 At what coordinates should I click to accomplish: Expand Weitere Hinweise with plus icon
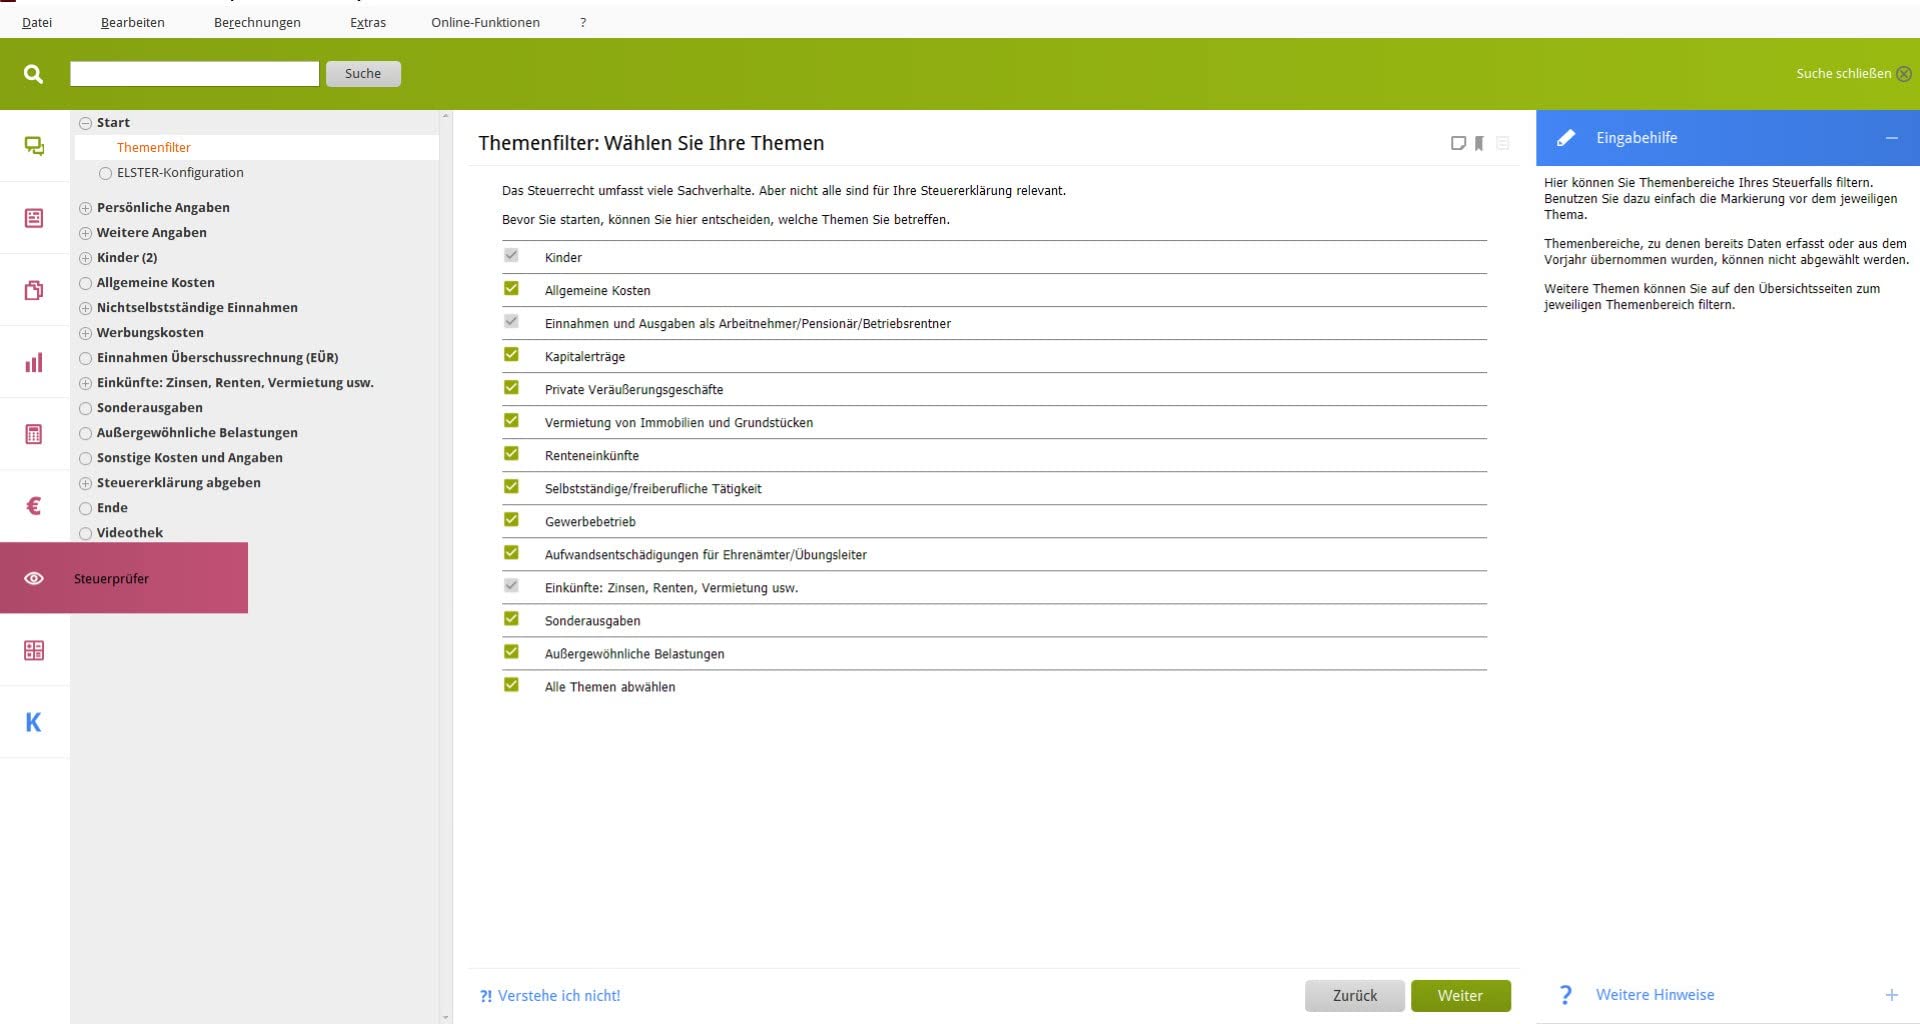point(1891,995)
